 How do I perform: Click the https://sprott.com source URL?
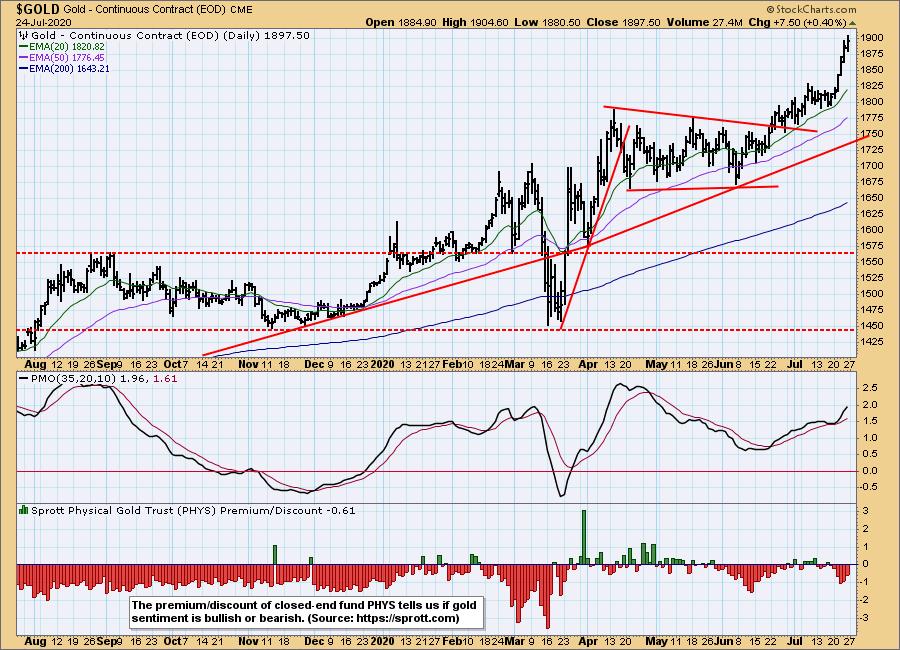406,618
